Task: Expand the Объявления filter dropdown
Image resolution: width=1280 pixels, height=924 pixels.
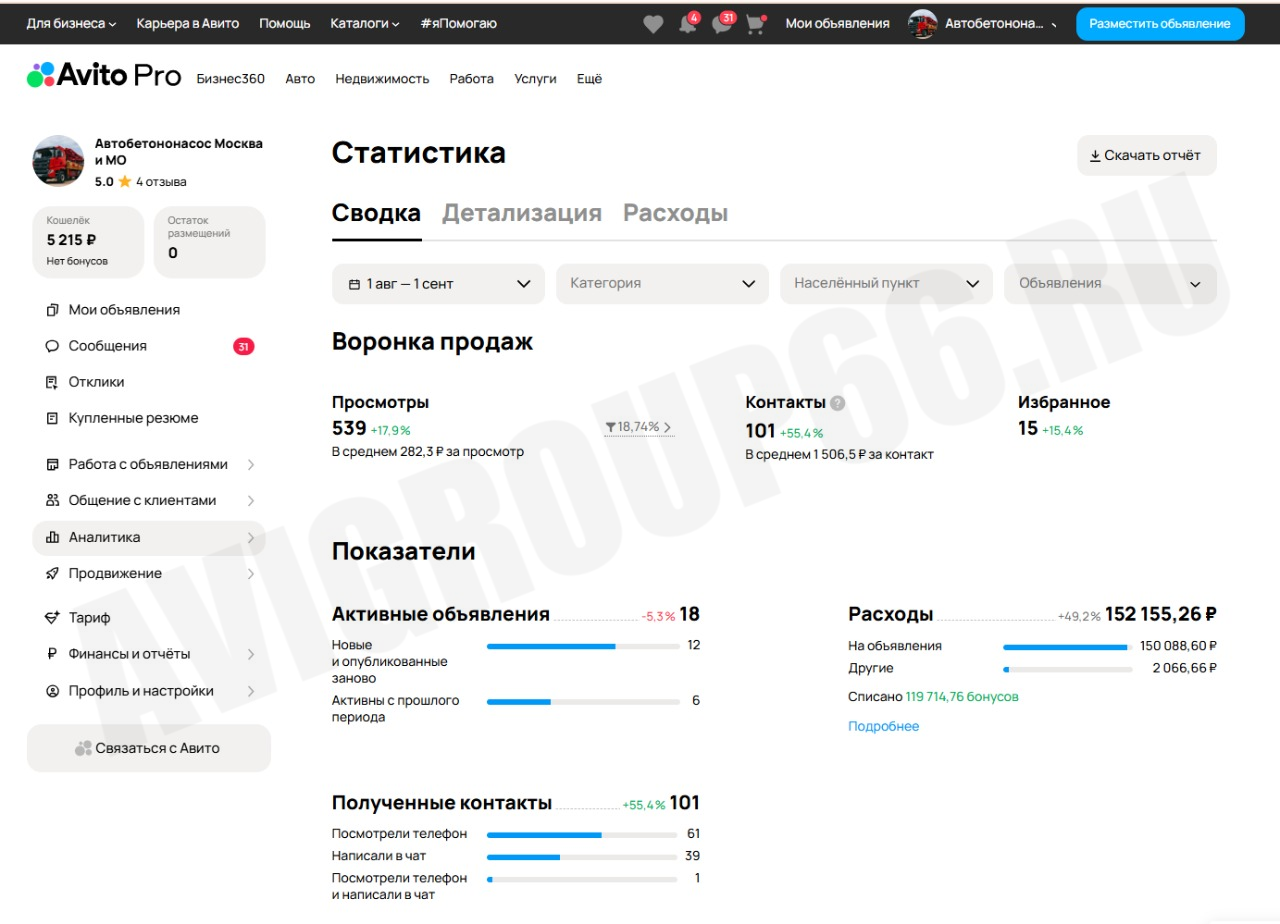Action: tap(1110, 284)
